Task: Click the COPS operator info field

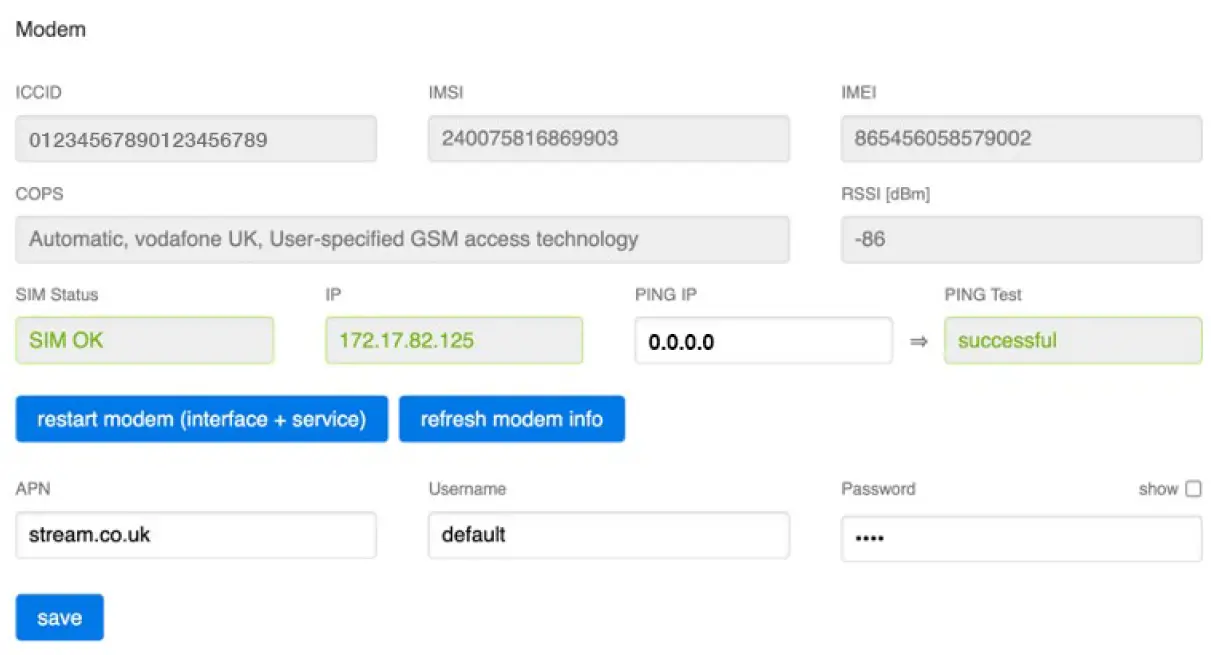Action: tap(402, 240)
